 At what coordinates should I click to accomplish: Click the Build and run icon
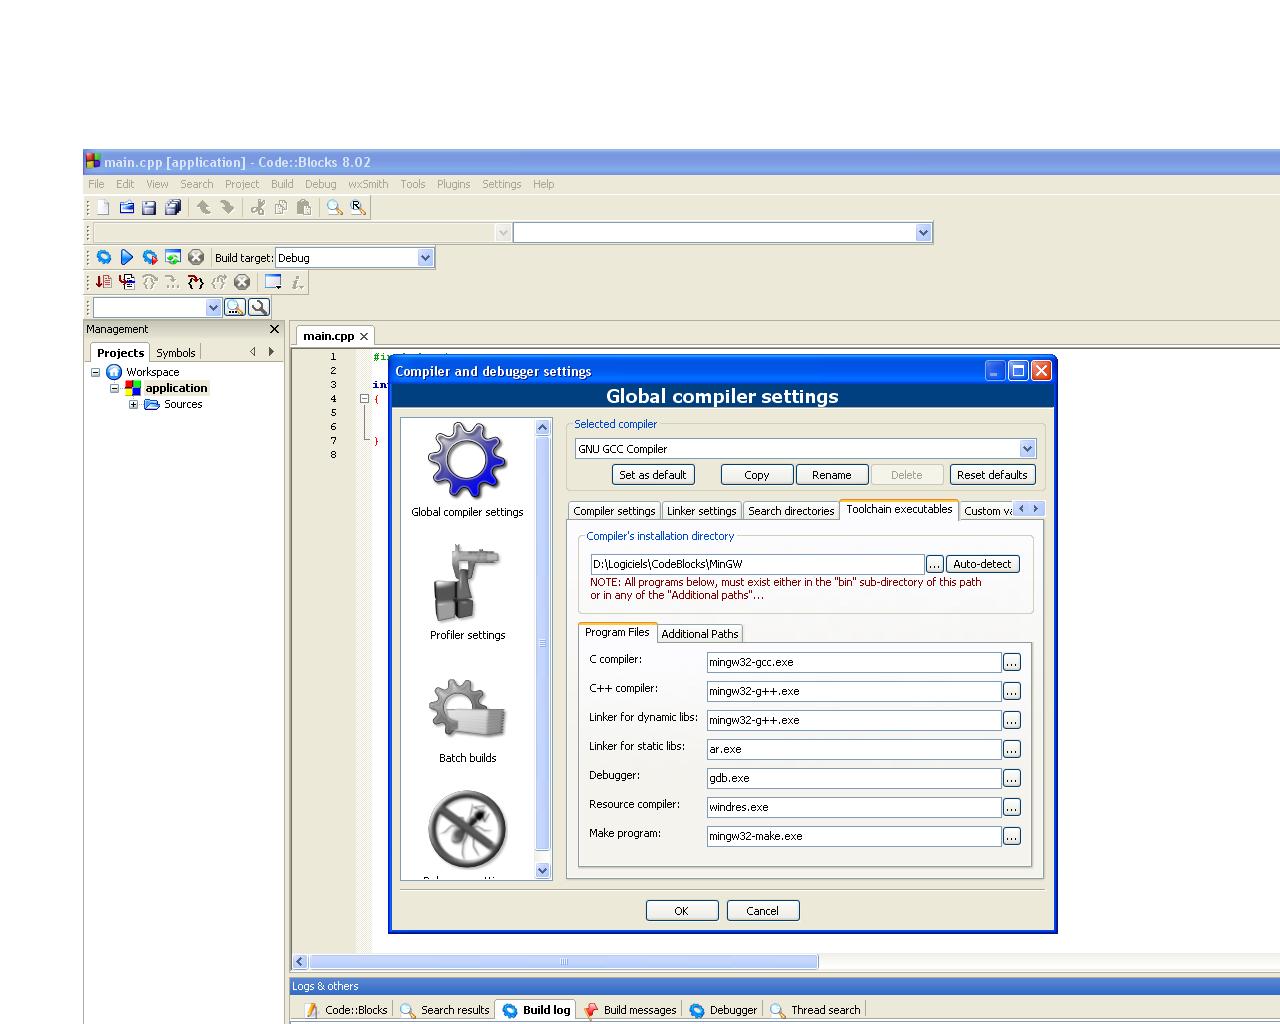click(x=150, y=257)
